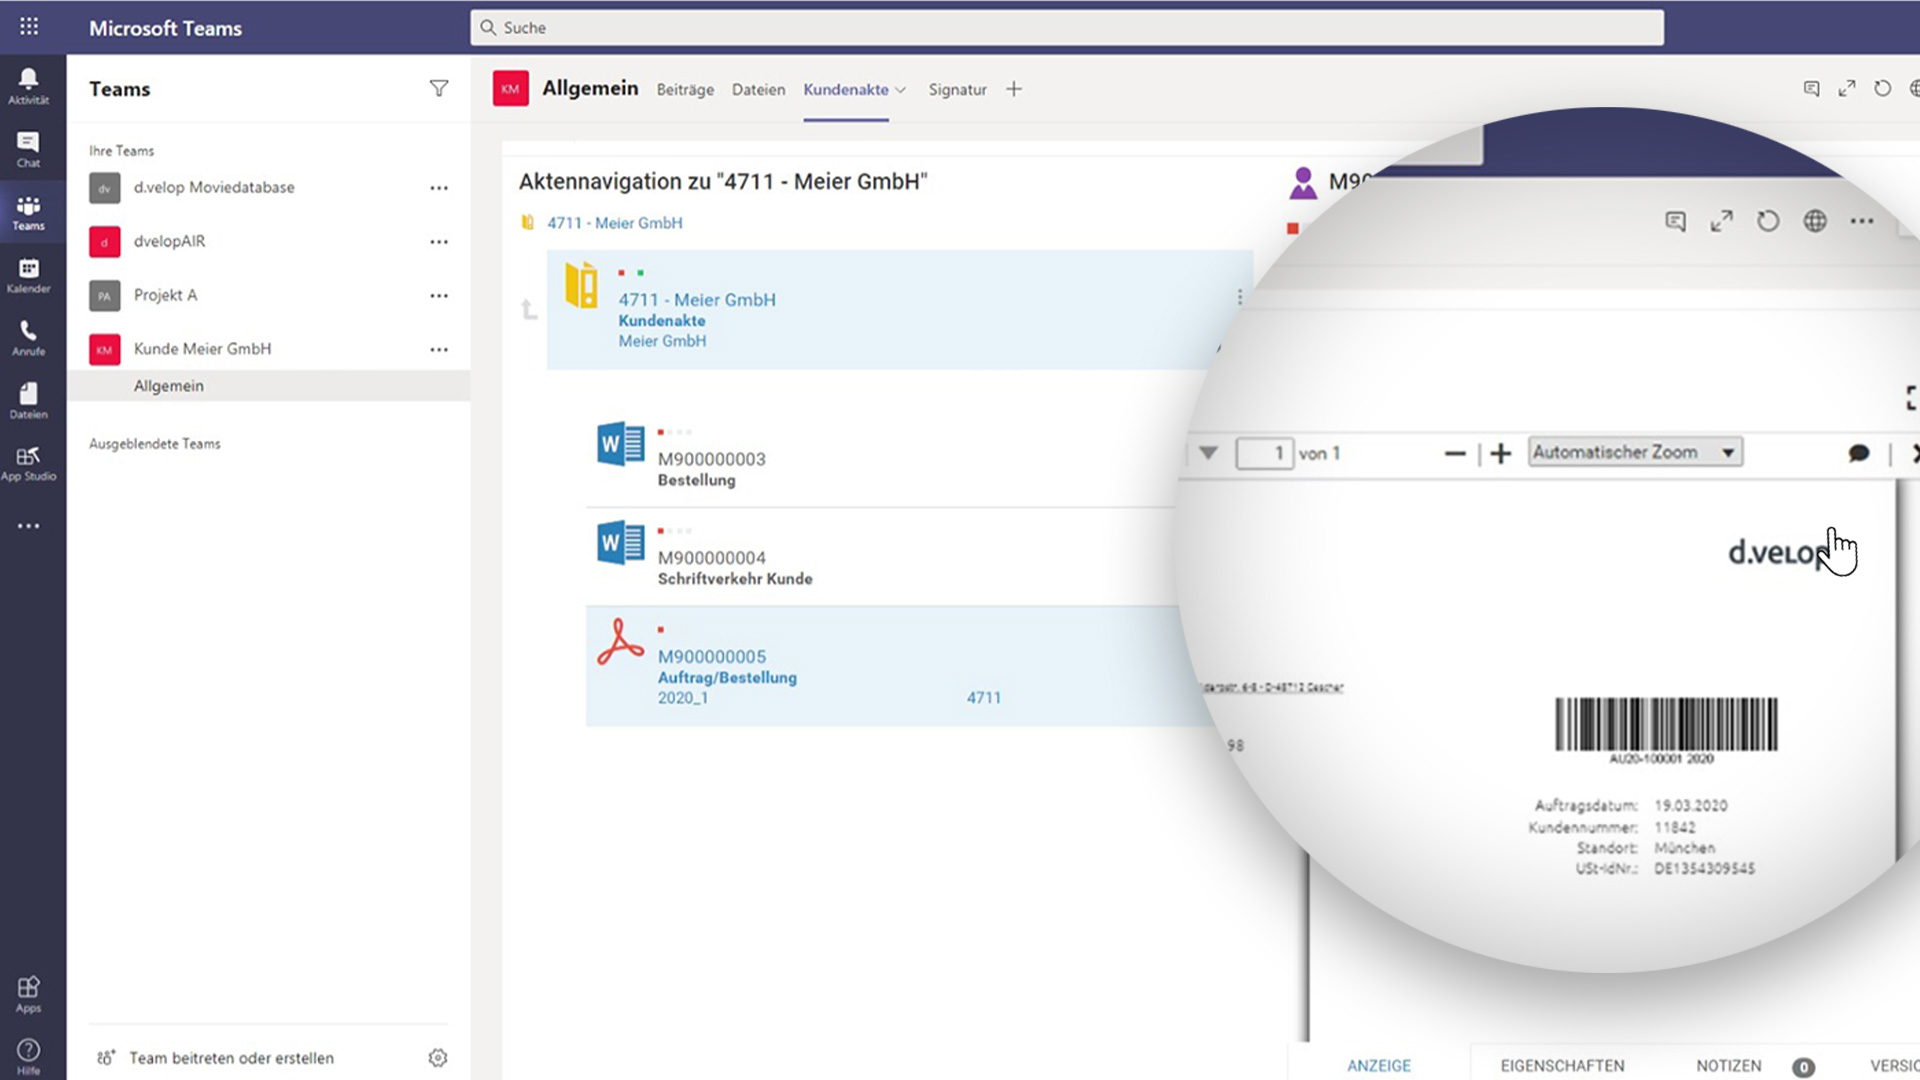Click the person icon next to the document title

pos(1303,183)
